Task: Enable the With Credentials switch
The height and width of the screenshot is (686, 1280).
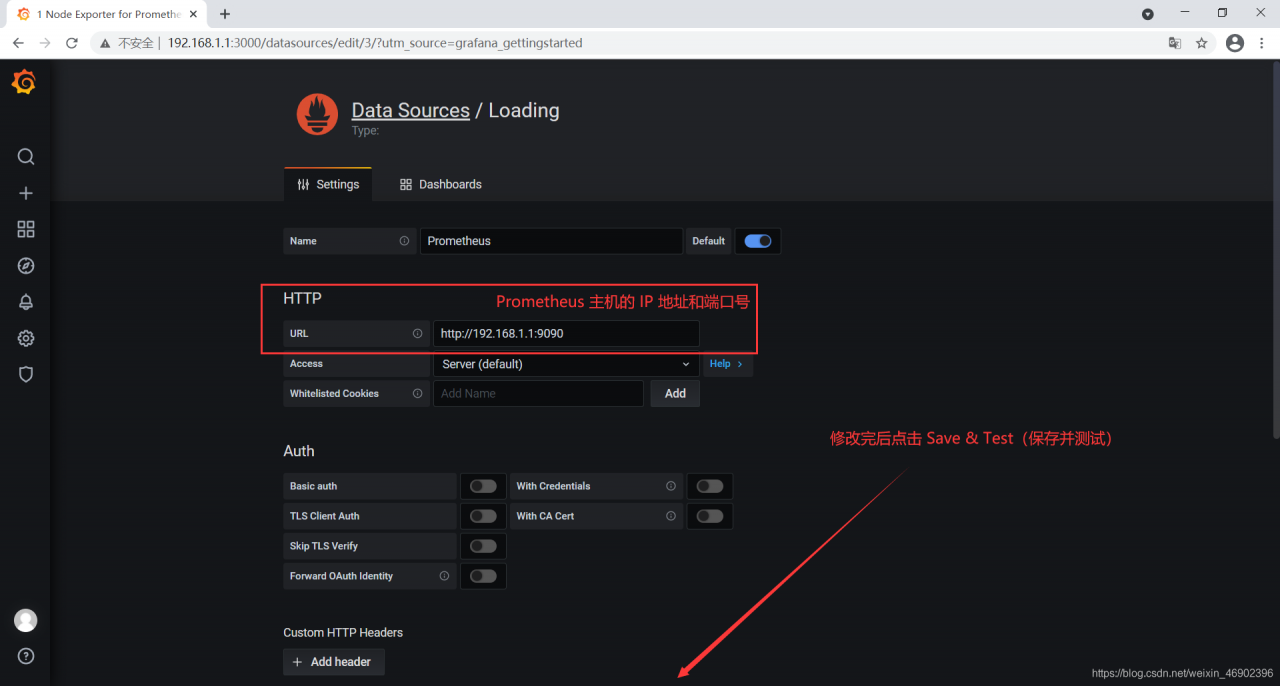Action: coord(710,486)
